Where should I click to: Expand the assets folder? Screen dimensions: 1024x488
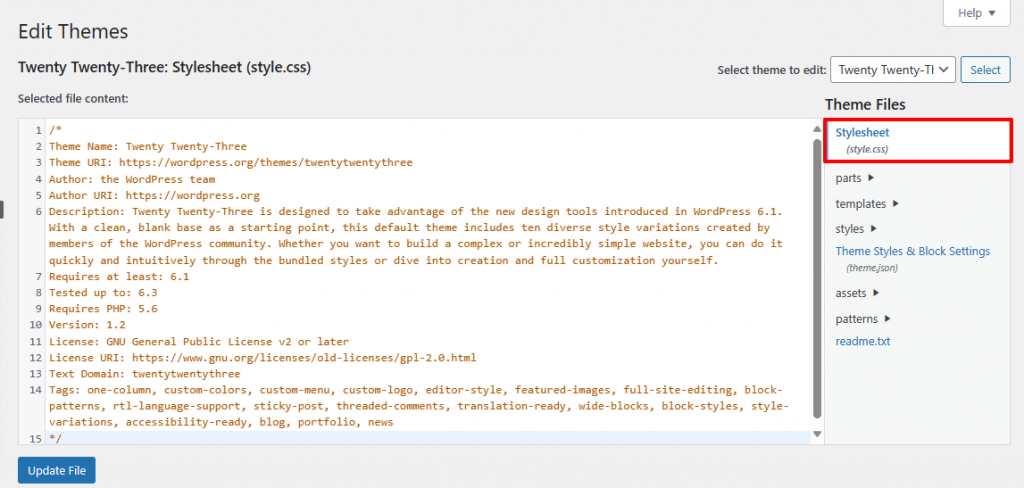click(x=857, y=293)
